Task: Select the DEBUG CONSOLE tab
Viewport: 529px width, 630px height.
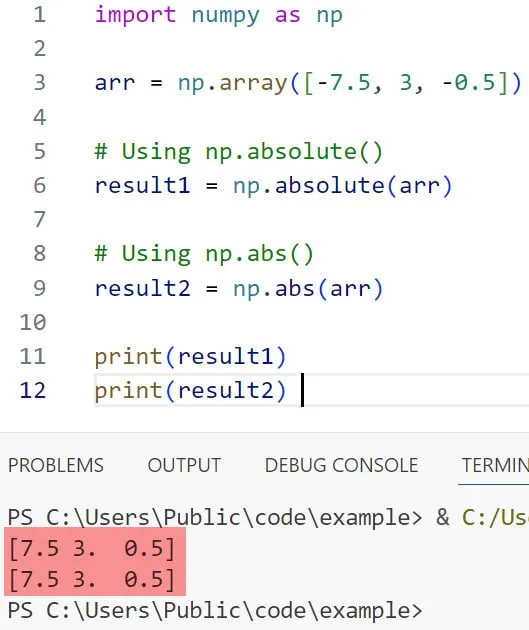Action: (341, 465)
